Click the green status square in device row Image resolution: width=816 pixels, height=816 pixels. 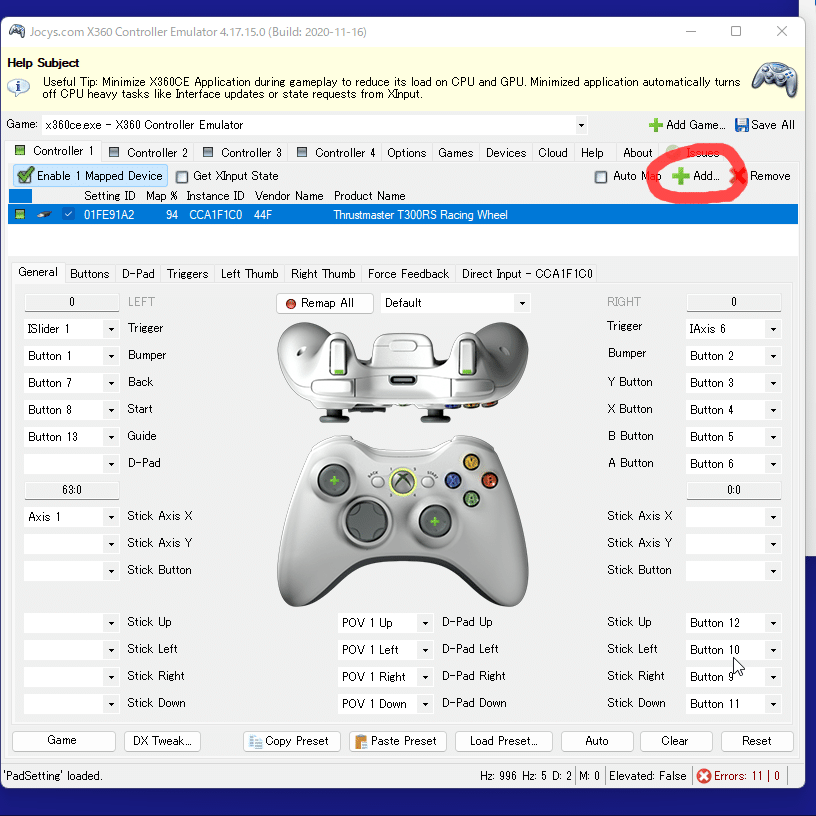(20, 214)
